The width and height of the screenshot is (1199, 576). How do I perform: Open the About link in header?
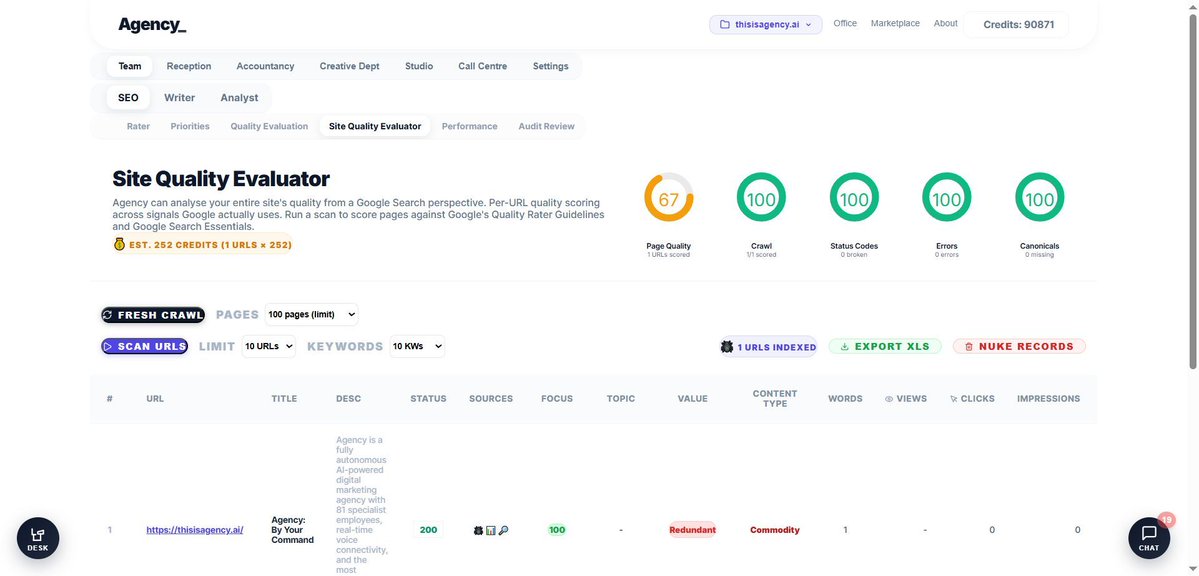(x=946, y=24)
